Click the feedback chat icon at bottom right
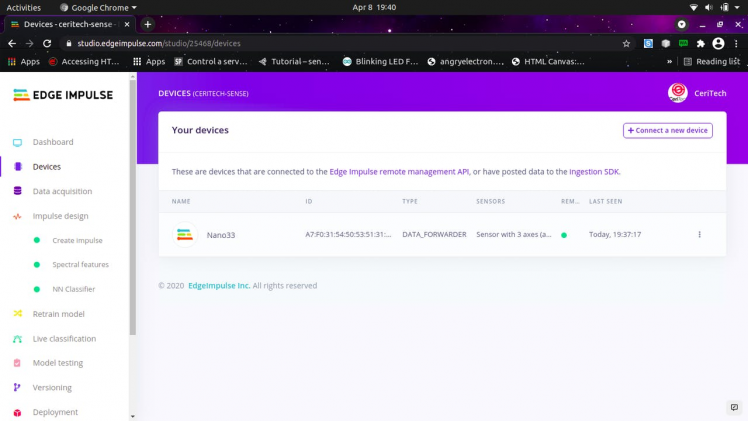Image resolution: width=748 pixels, height=421 pixels. [734, 408]
